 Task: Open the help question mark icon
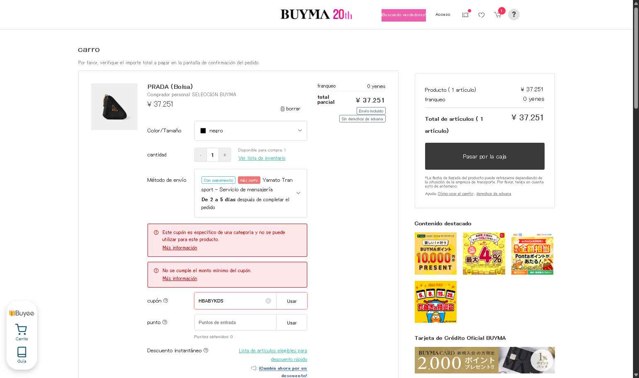513,15
